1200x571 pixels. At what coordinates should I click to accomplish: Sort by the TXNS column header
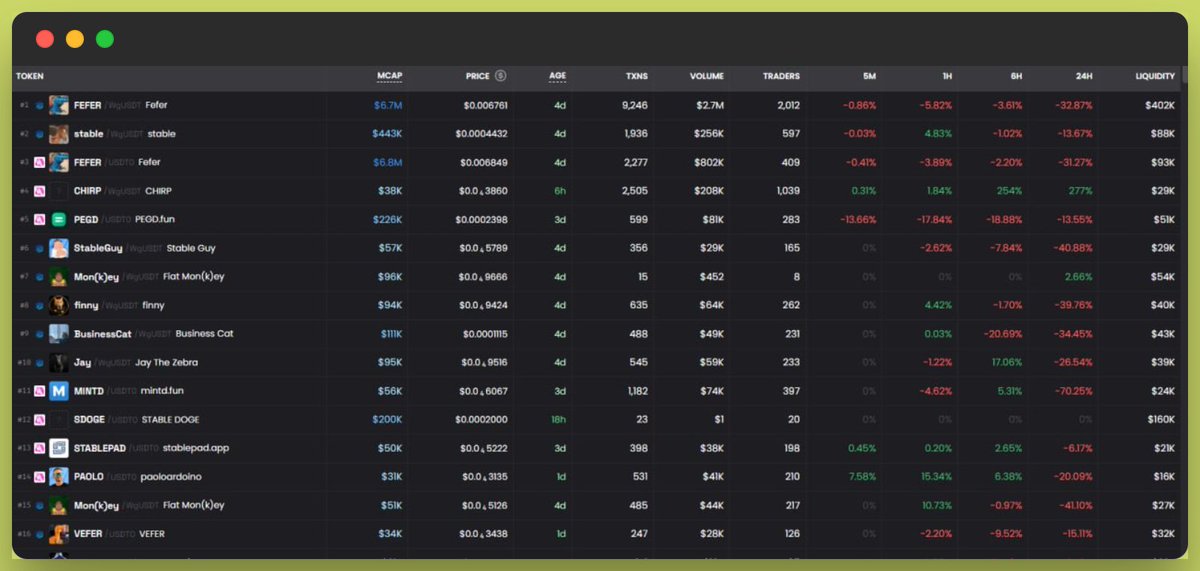[x=637, y=76]
